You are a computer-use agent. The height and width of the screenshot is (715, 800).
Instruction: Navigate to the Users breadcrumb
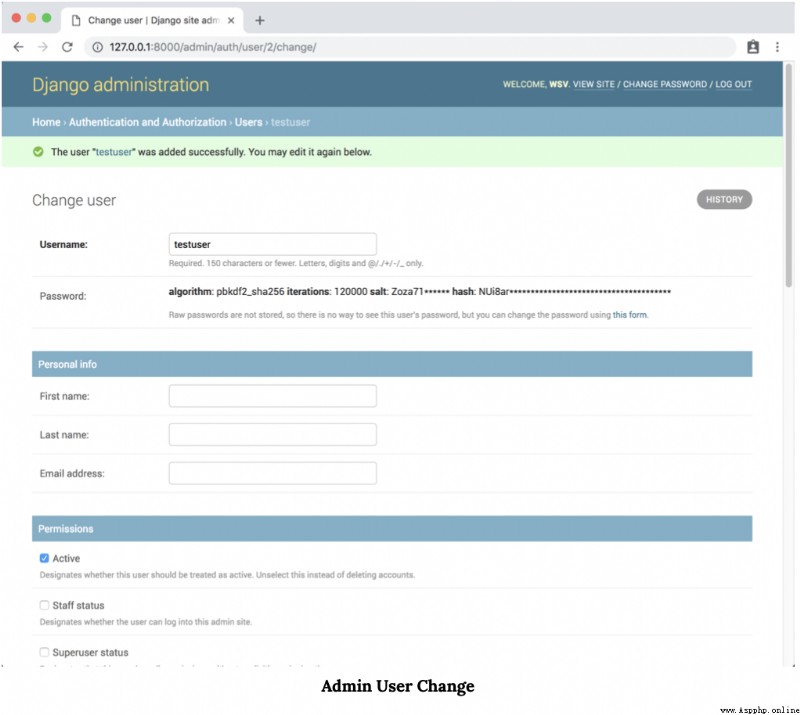(x=248, y=122)
